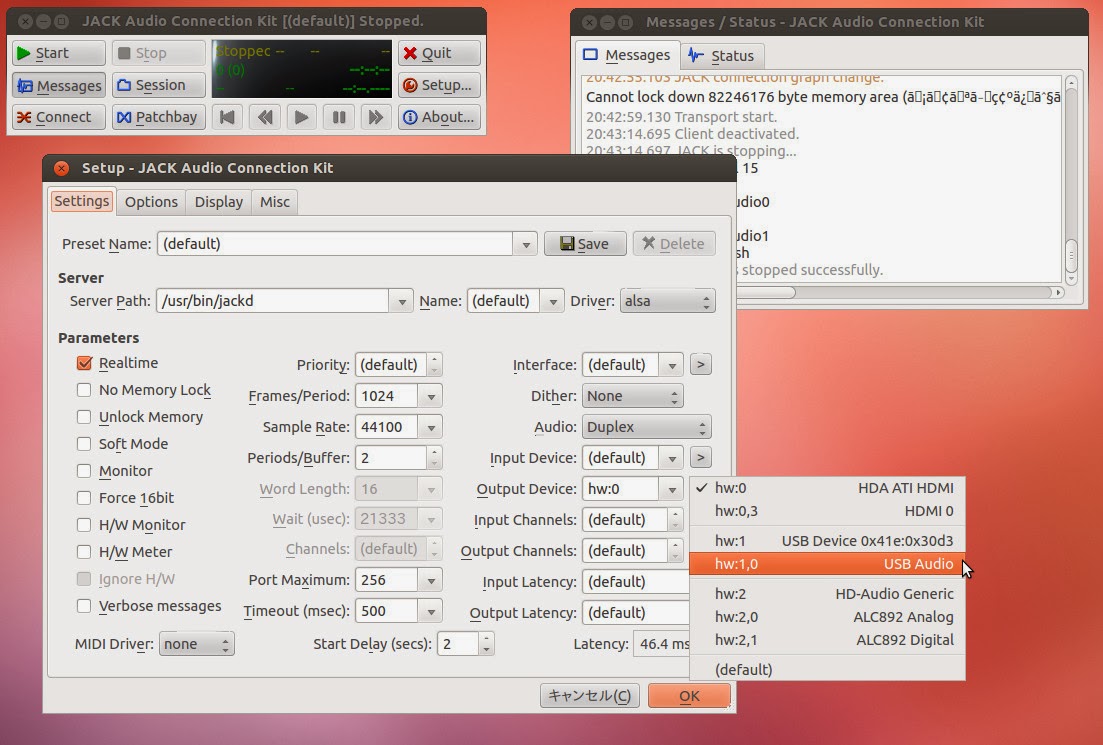The width and height of the screenshot is (1103, 745).
Task: Choose hw:2 HD-Audio Generic
Action: coord(827,594)
